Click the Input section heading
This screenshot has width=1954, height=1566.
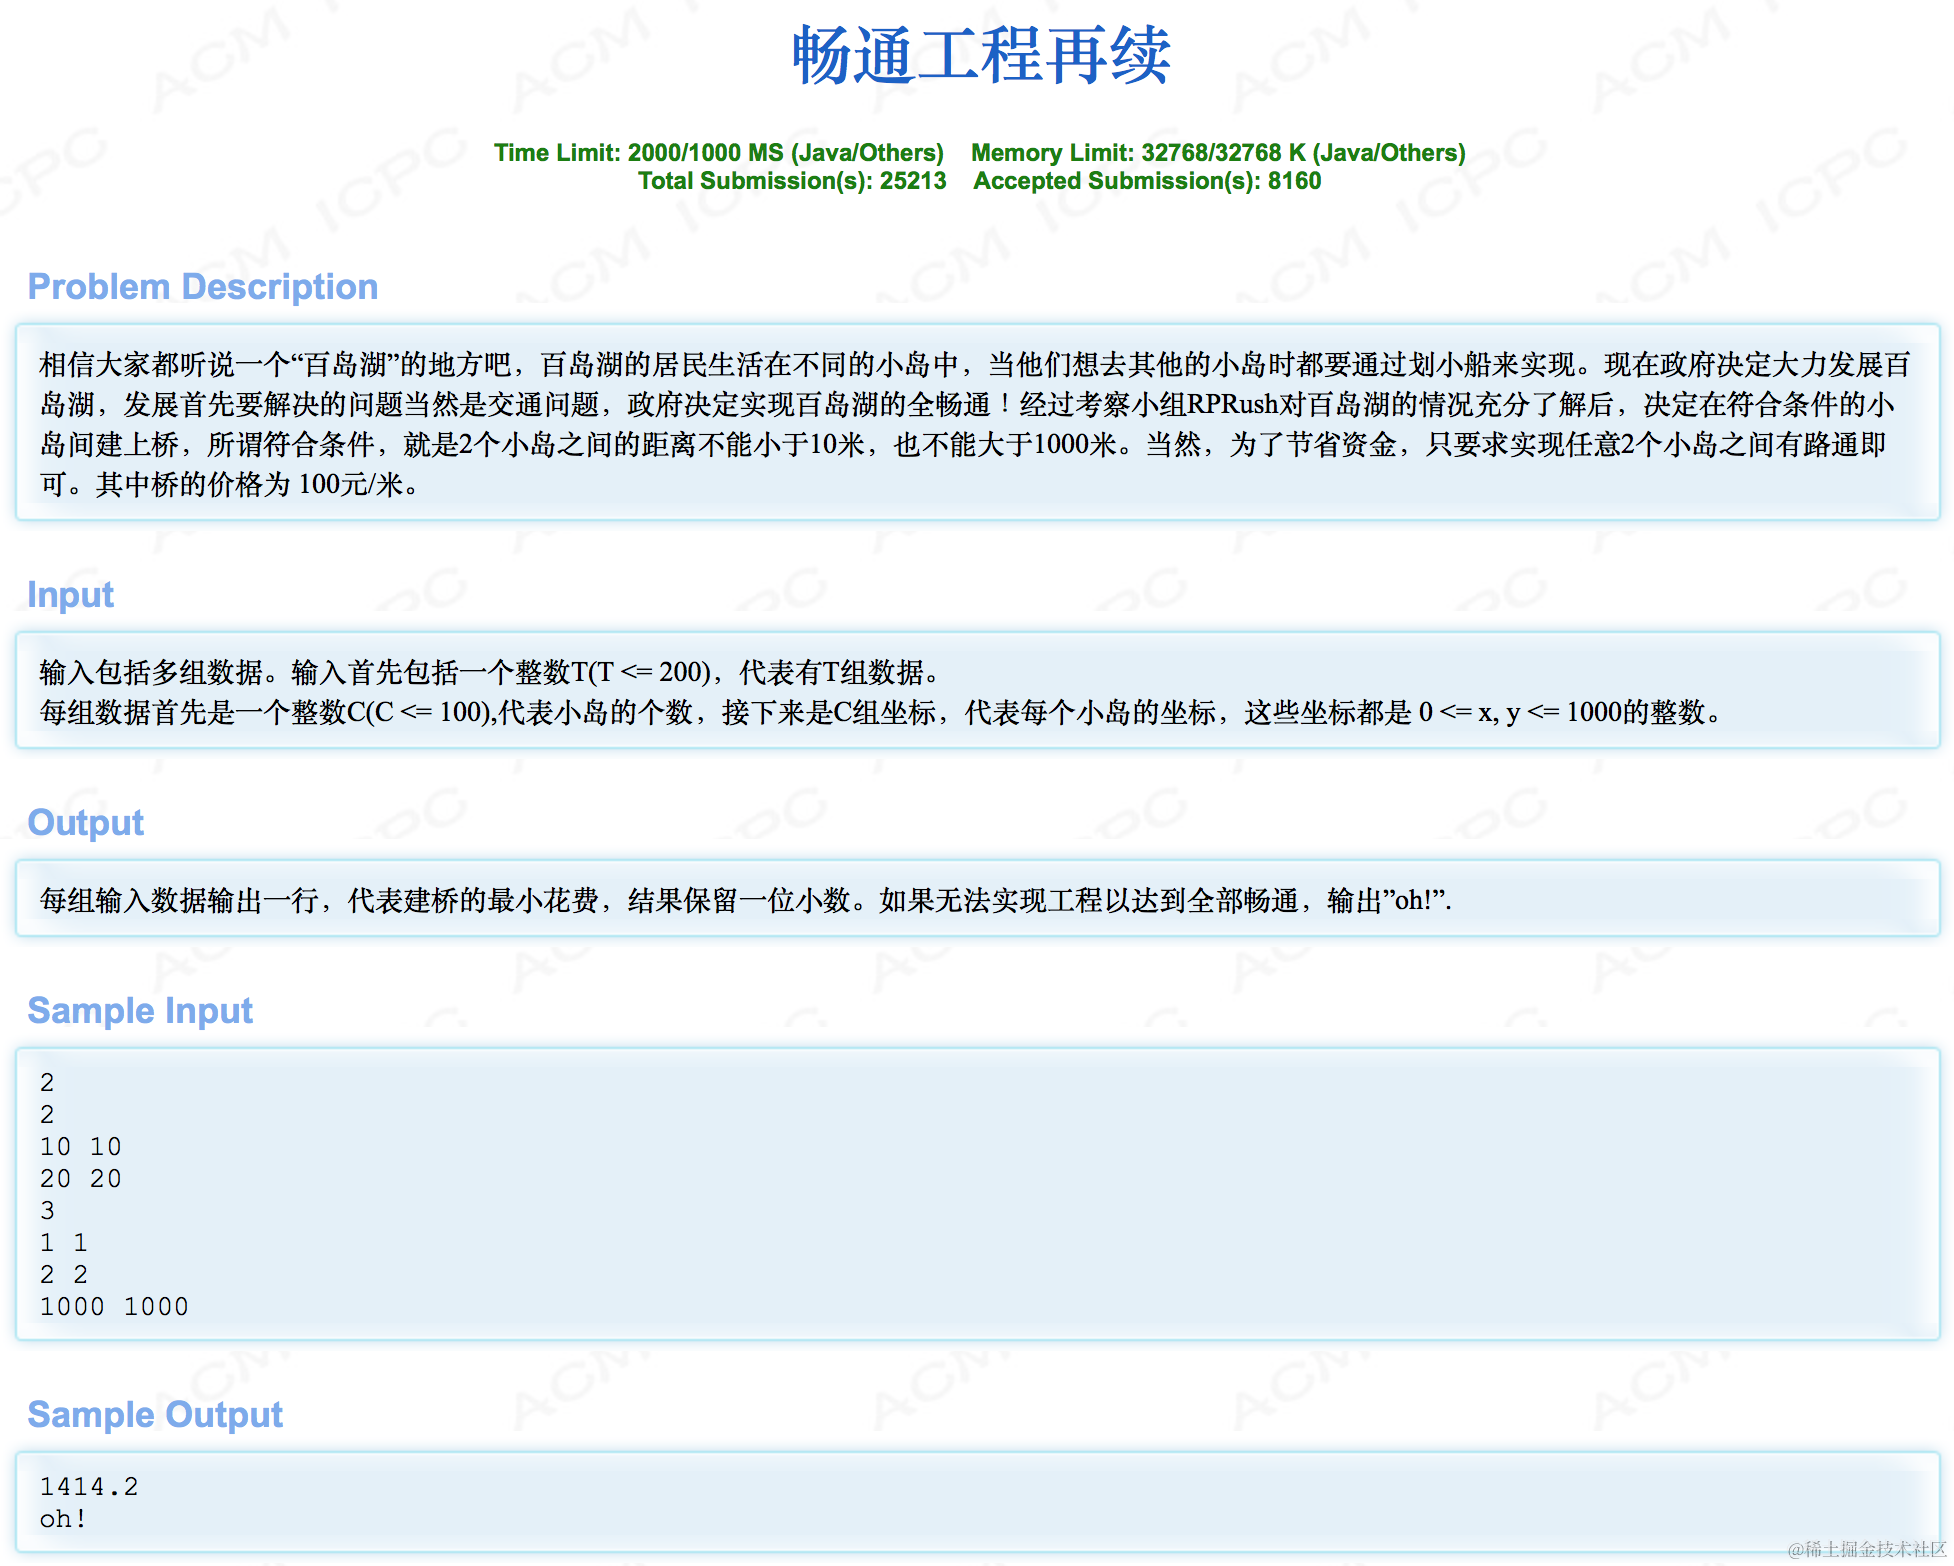click(x=70, y=595)
